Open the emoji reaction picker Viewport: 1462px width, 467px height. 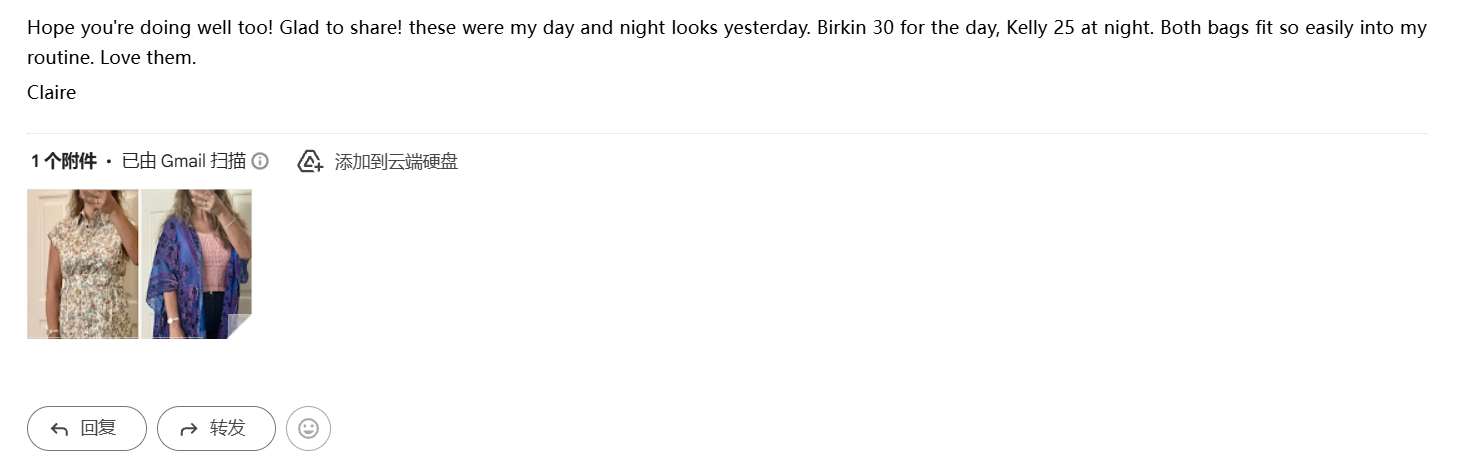[x=308, y=429]
